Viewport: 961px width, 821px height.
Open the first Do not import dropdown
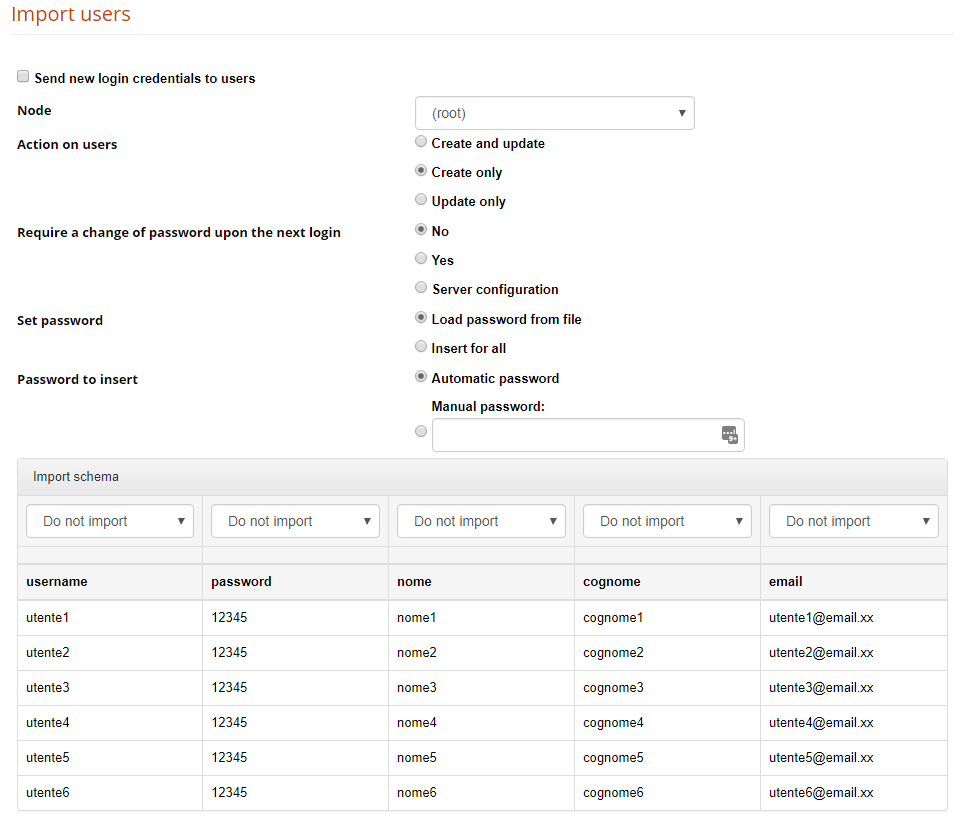click(x=109, y=521)
